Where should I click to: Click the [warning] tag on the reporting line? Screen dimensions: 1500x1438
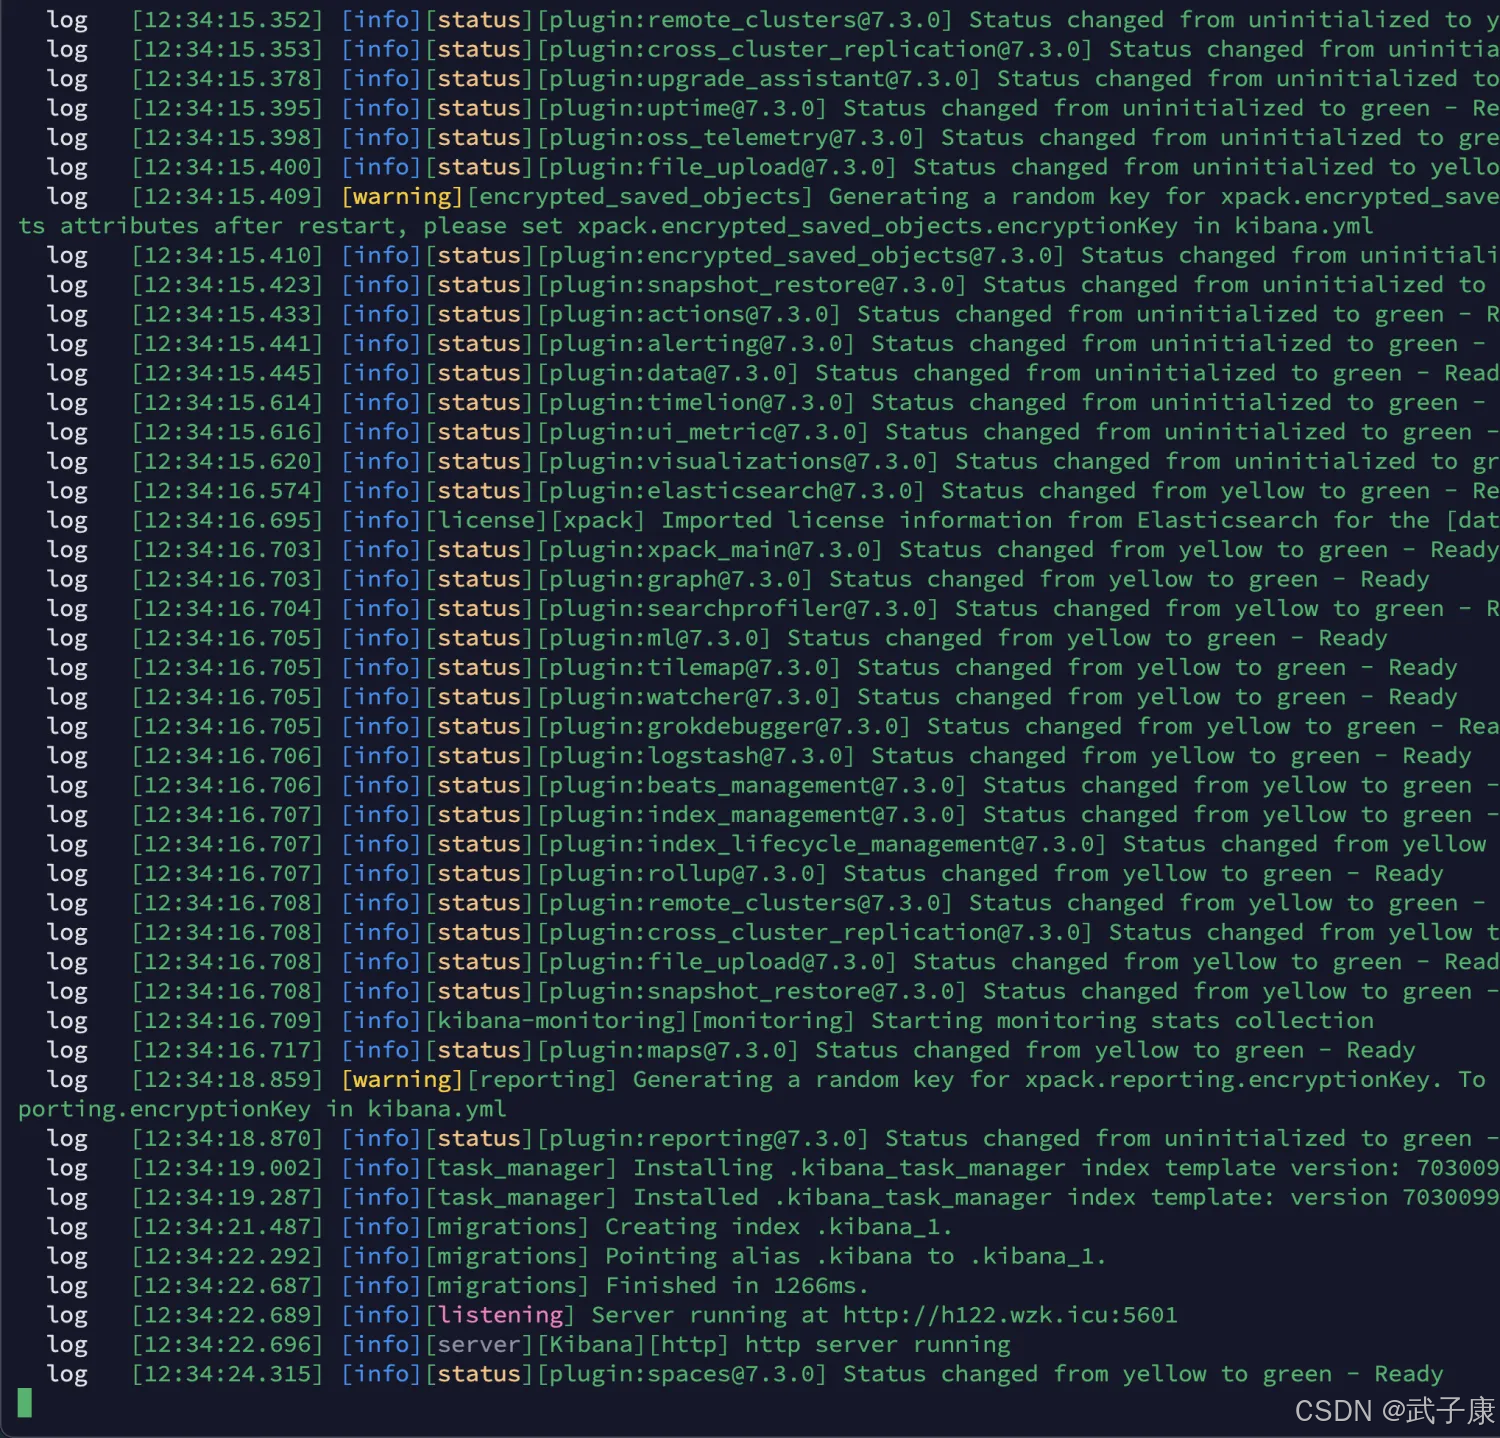[x=402, y=1080]
